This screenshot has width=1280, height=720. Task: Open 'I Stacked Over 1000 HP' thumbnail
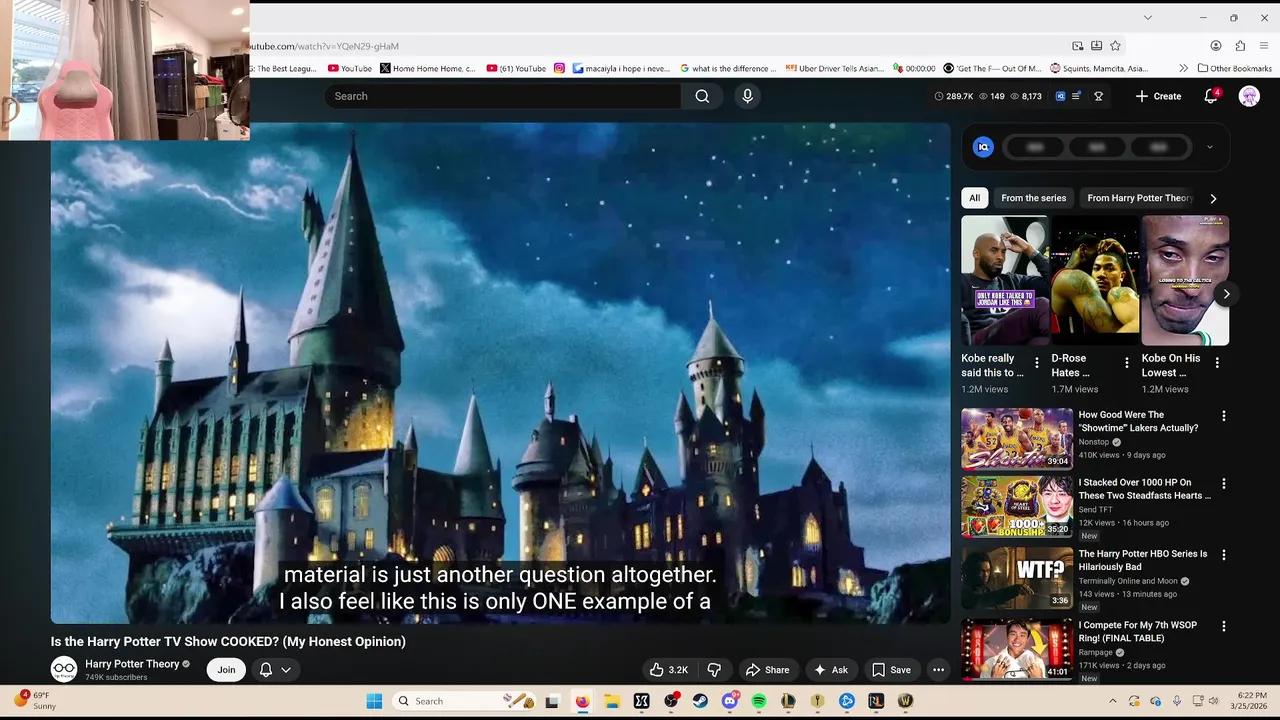click(1017, 506)
